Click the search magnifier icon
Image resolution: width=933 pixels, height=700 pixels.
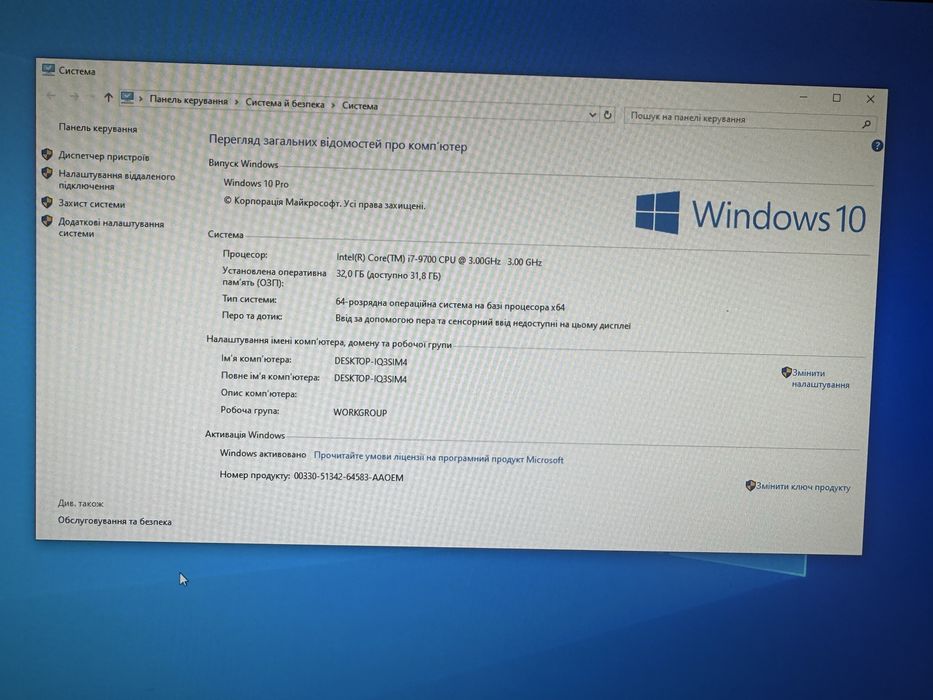pyautogui.click(x=866, y=124)
